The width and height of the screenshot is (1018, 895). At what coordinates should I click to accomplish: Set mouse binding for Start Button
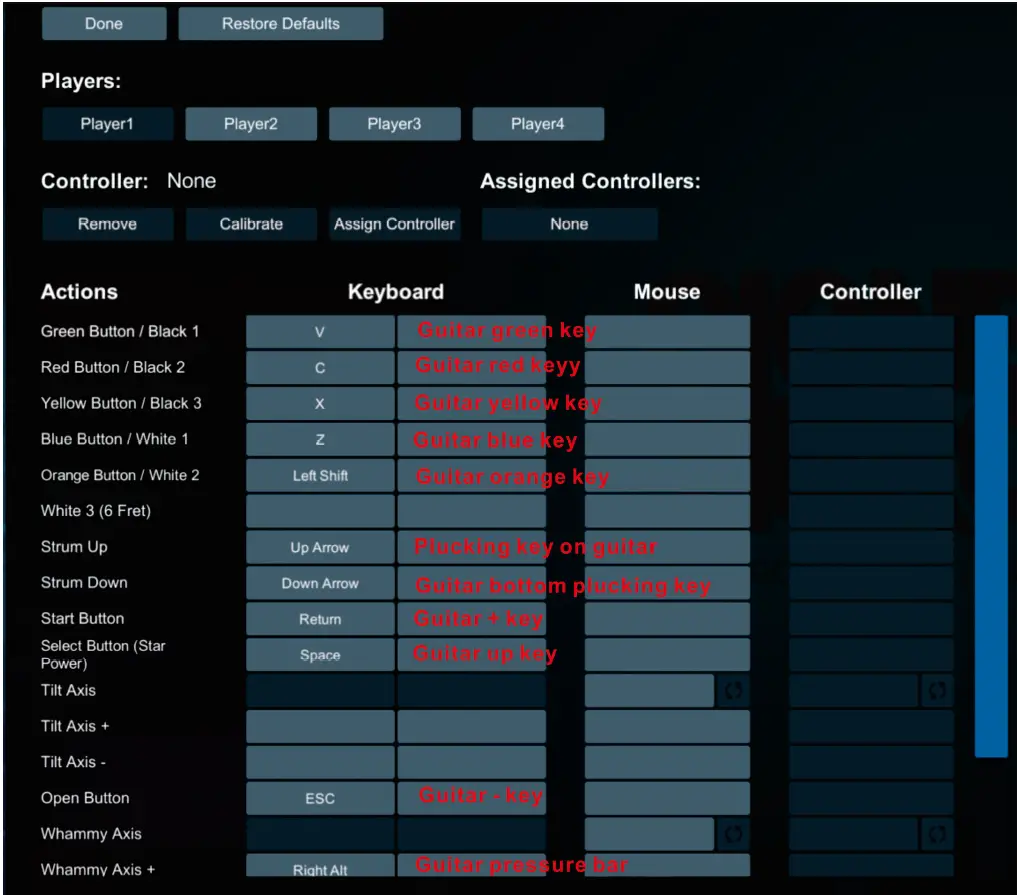pos(667,619)
